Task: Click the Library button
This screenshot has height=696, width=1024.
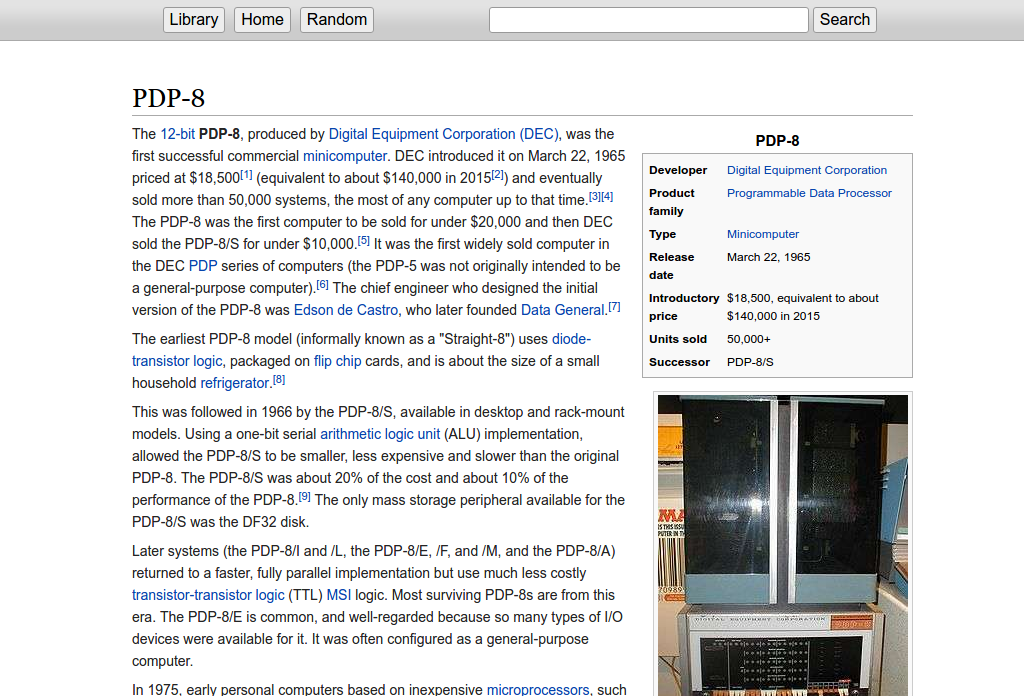Action: pyautogui.click(x=194, y=20)
